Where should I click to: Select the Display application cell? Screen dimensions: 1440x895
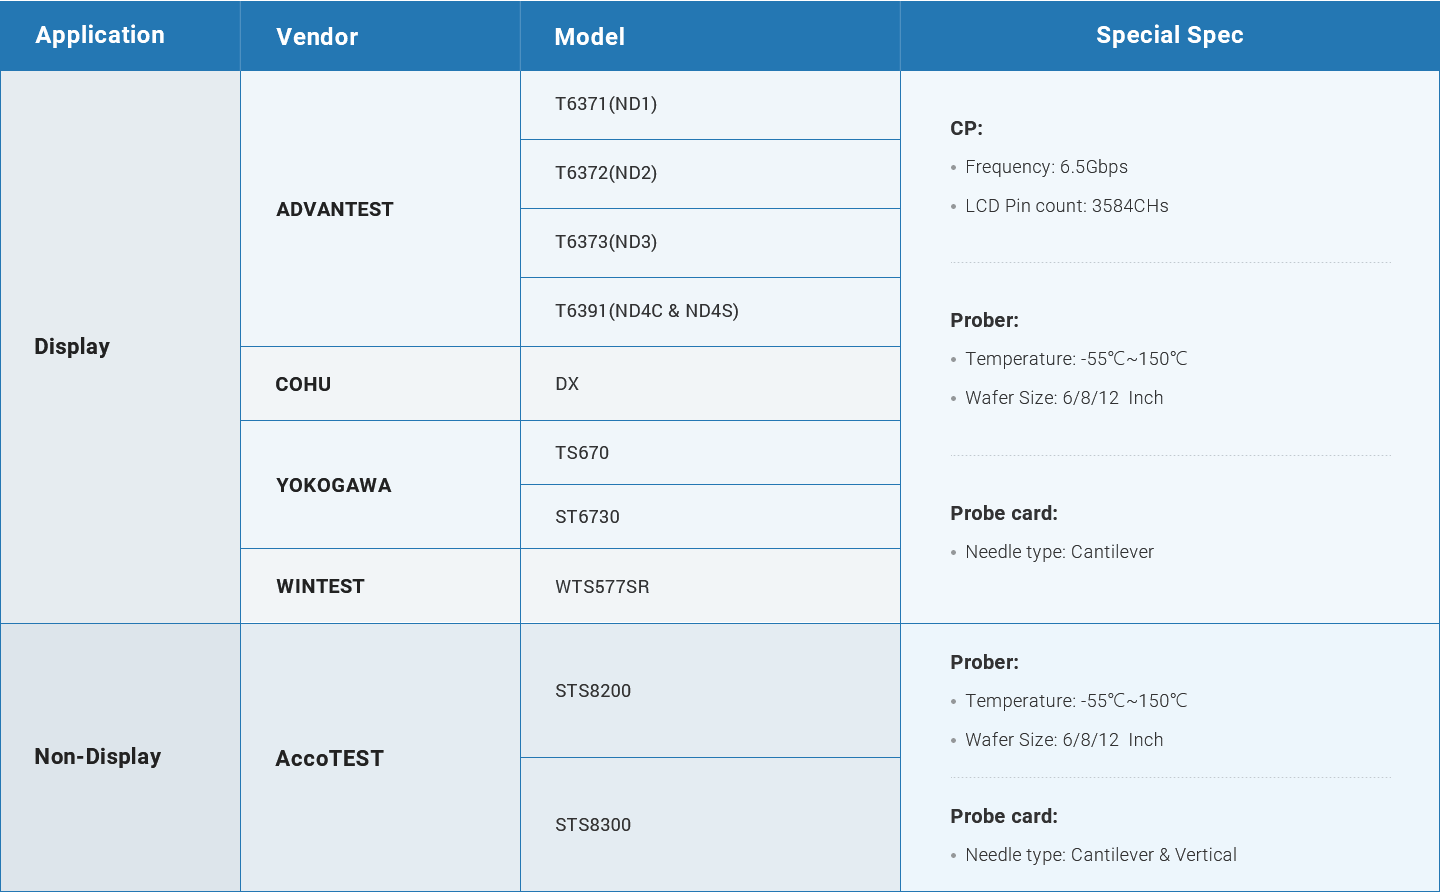[72, 346]
